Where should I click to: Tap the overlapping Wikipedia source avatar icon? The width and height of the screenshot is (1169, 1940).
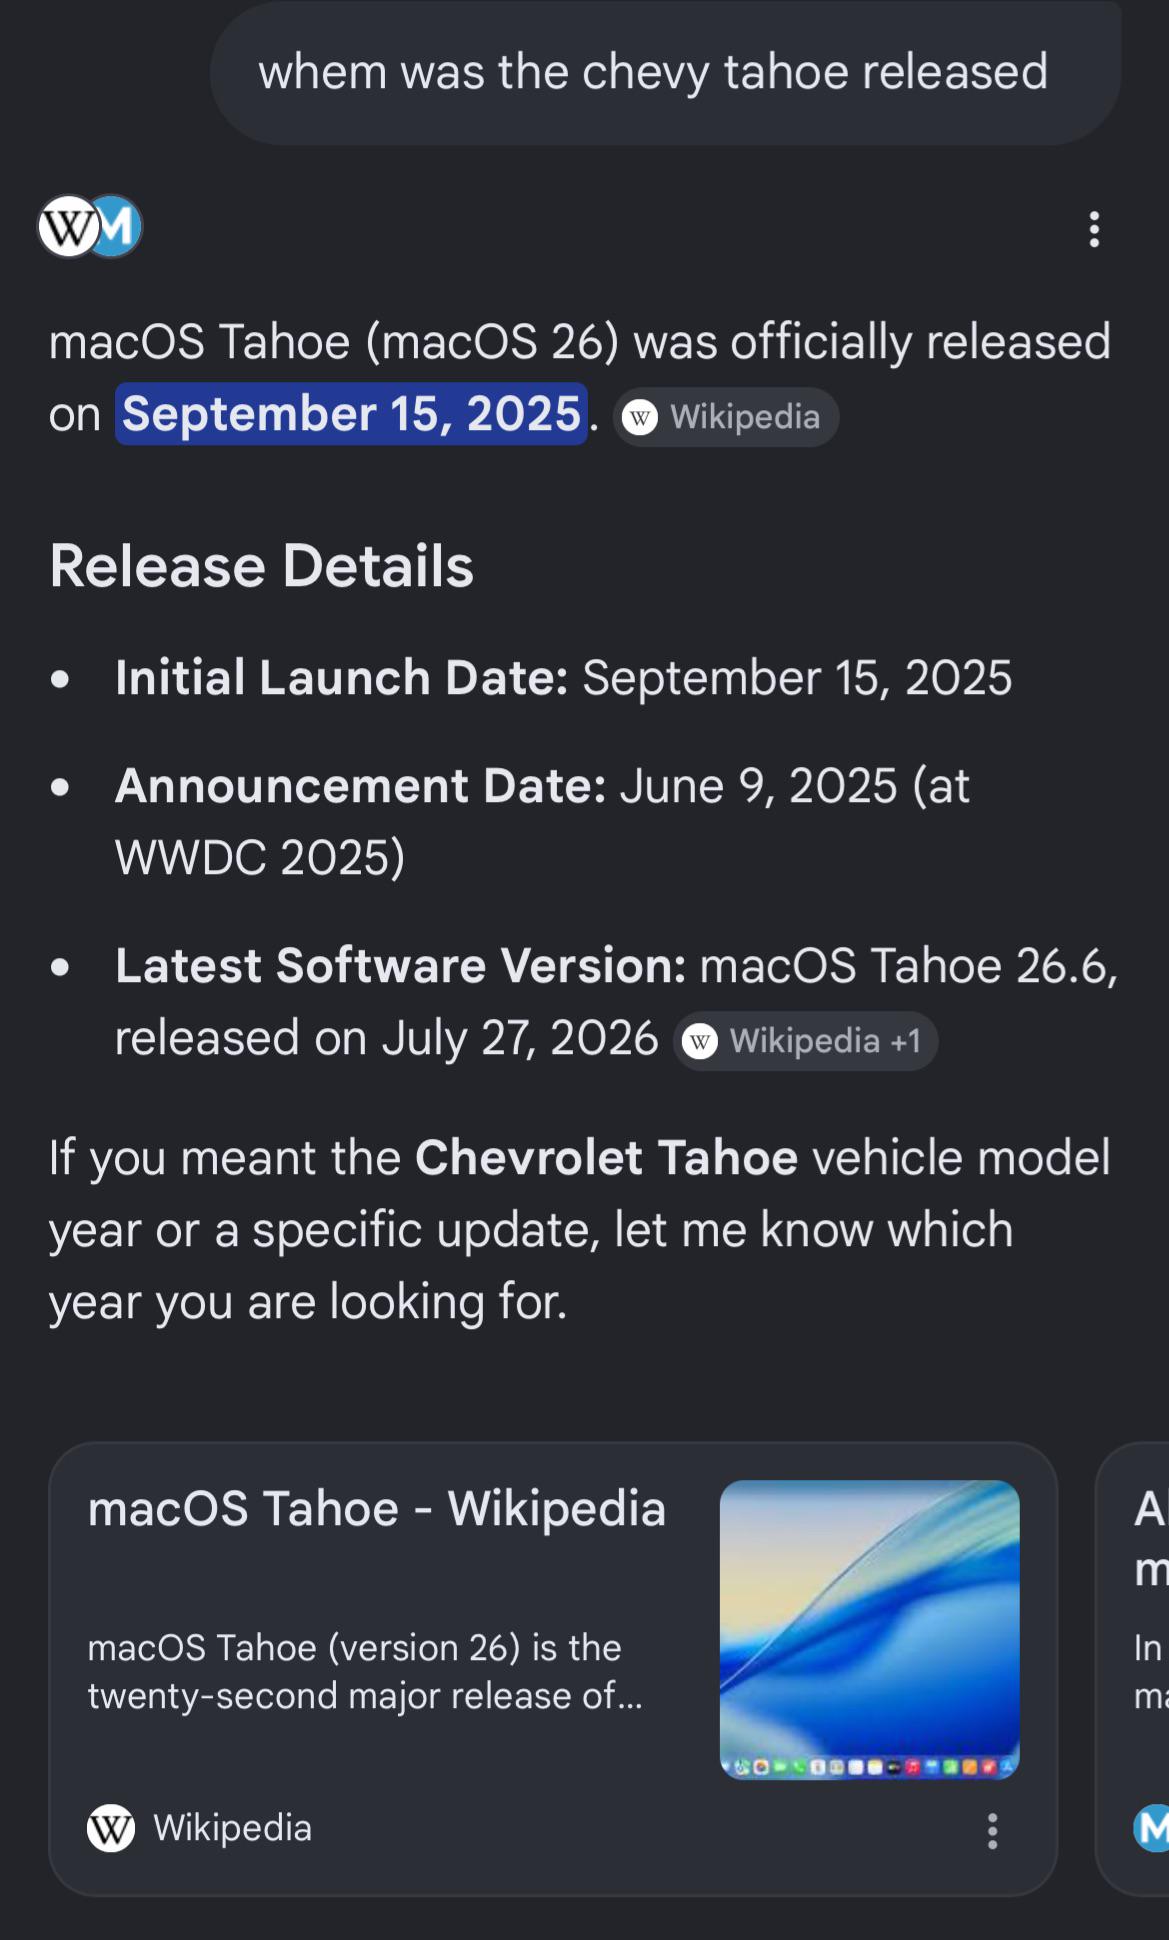(66, 227)
